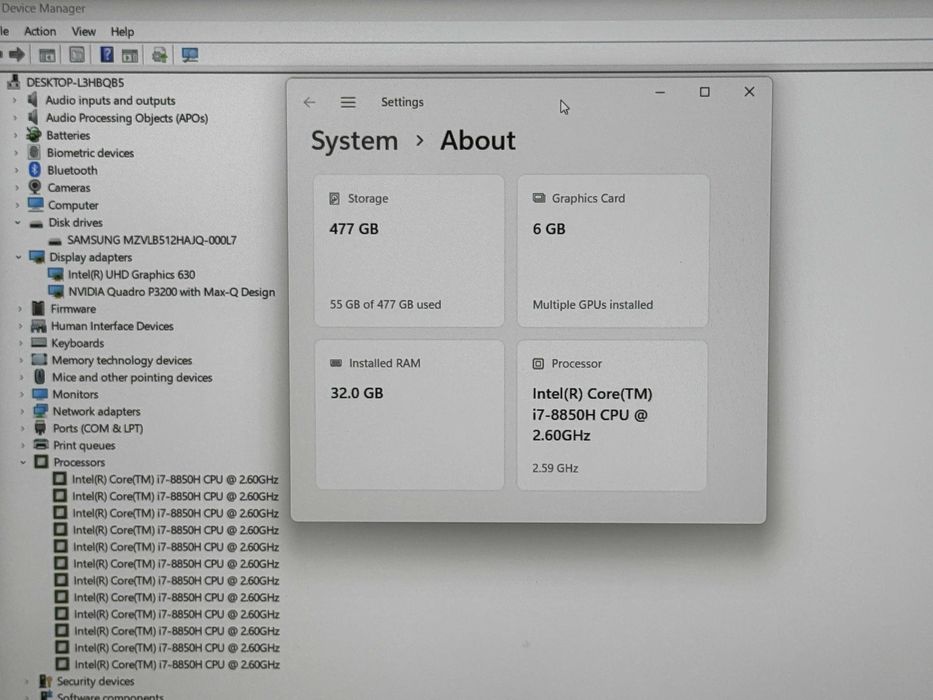Click the Security devices icon
The width and height of the screenshot is (933, 700).
(x=45, y=680)
